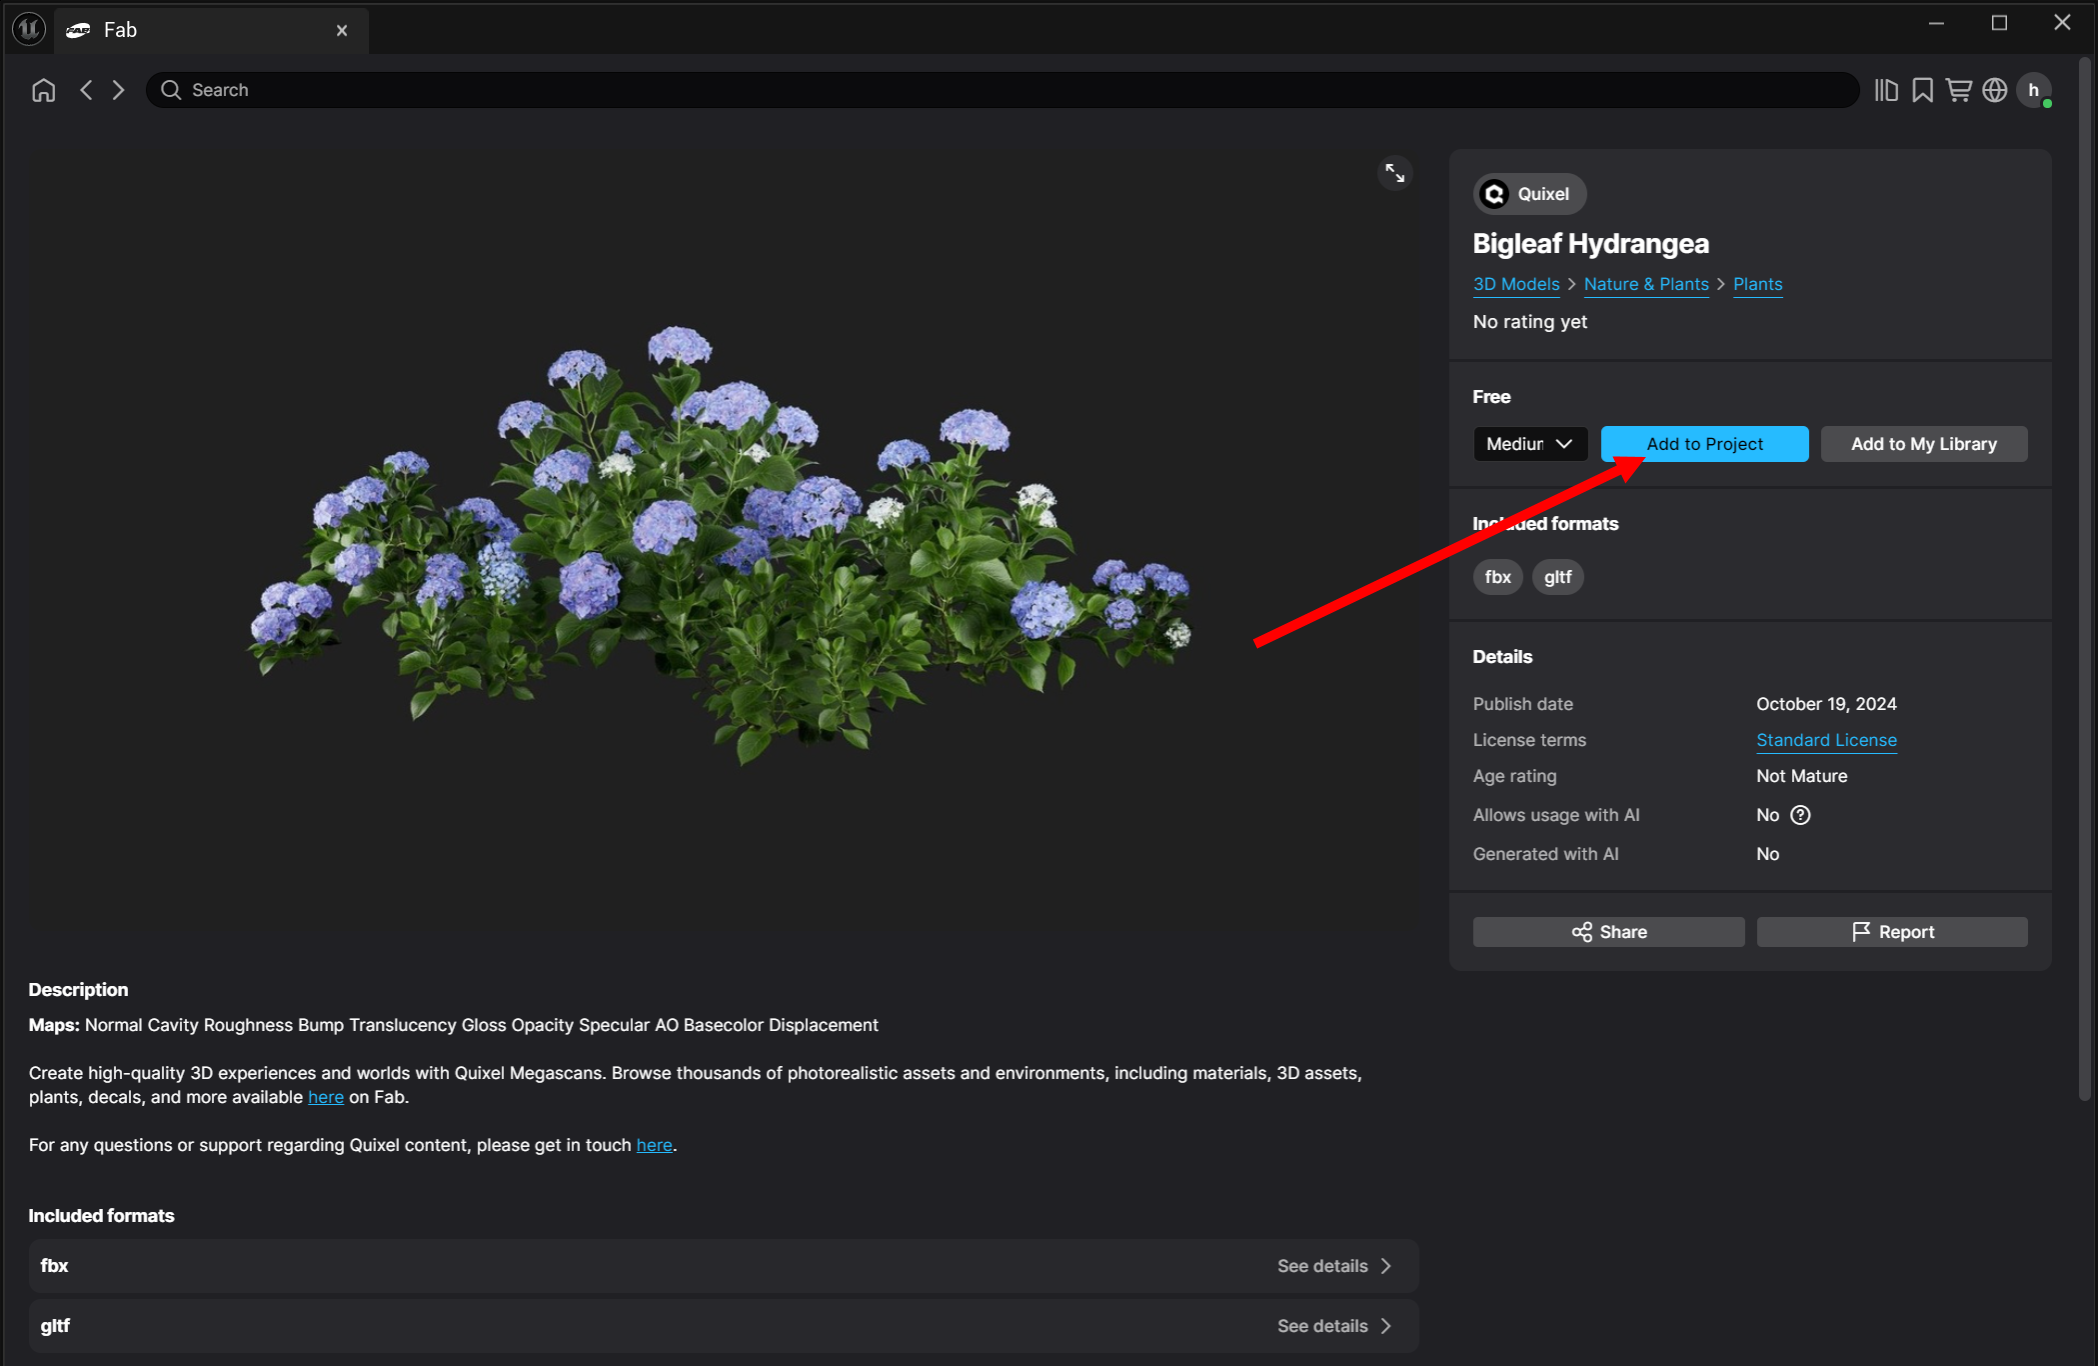This screenshot has width=2098, height=1366.
Task: Expand fbx format See details
Action: tap(1334, 1266)
